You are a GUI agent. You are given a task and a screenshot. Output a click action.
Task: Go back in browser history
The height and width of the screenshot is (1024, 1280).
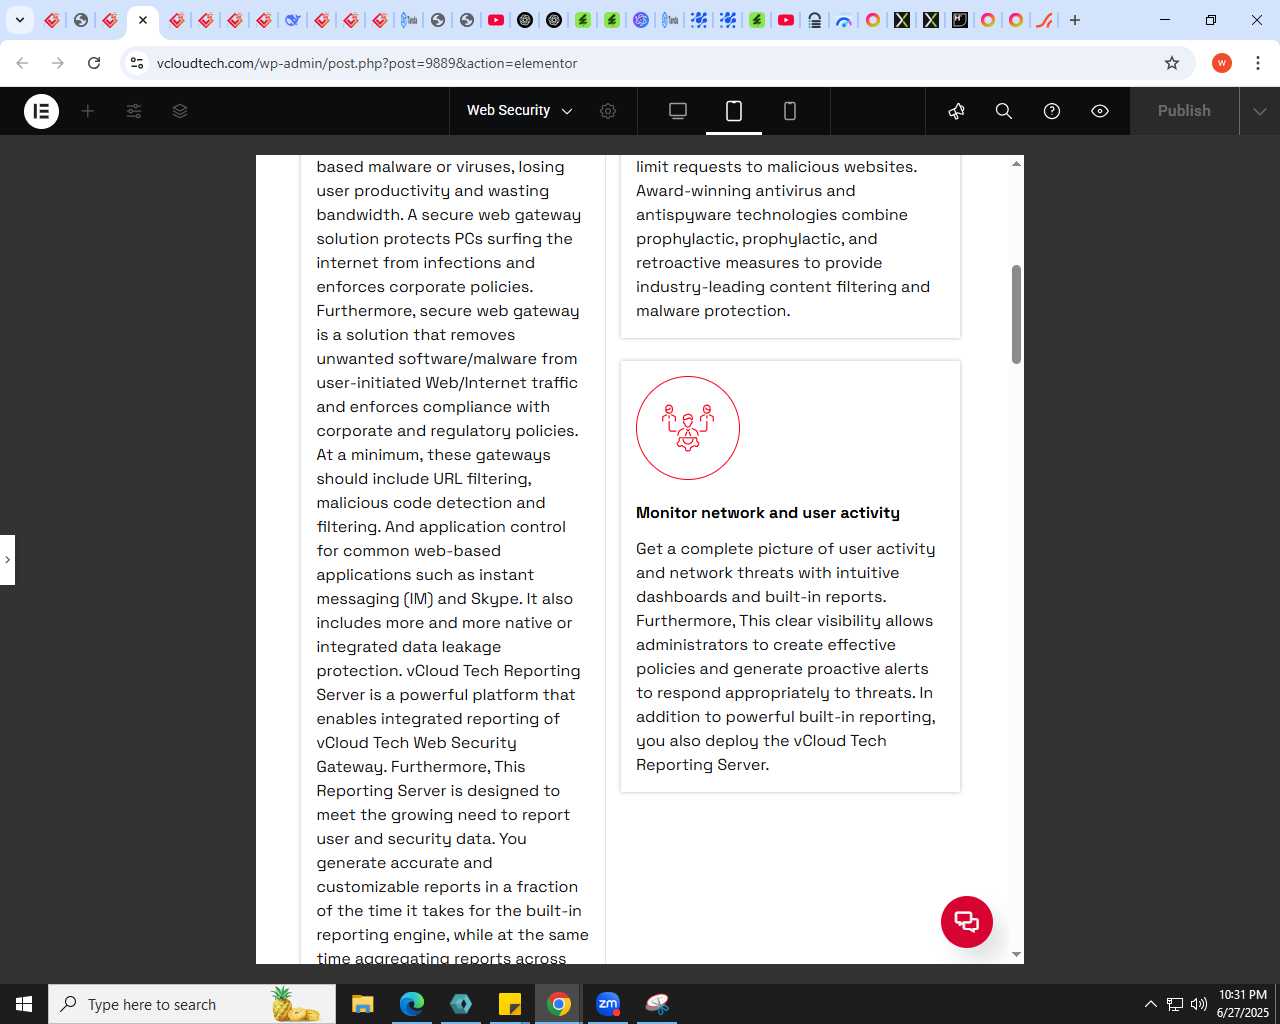coord(22,63)
